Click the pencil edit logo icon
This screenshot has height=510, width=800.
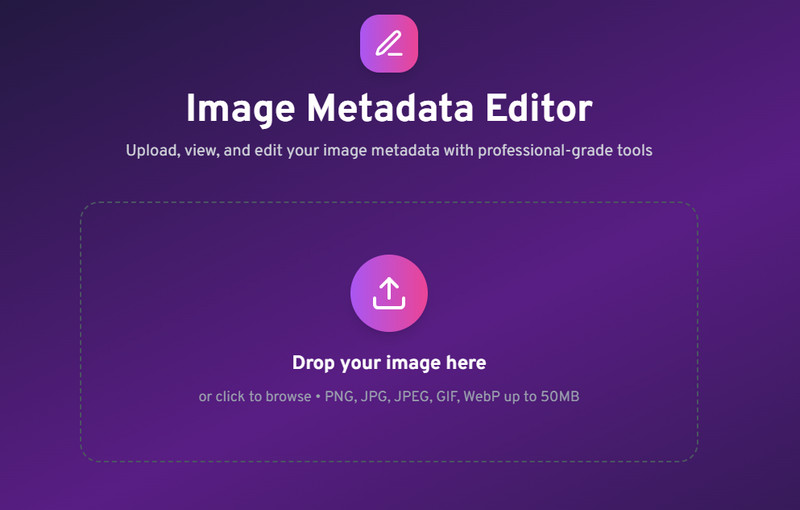389,43
